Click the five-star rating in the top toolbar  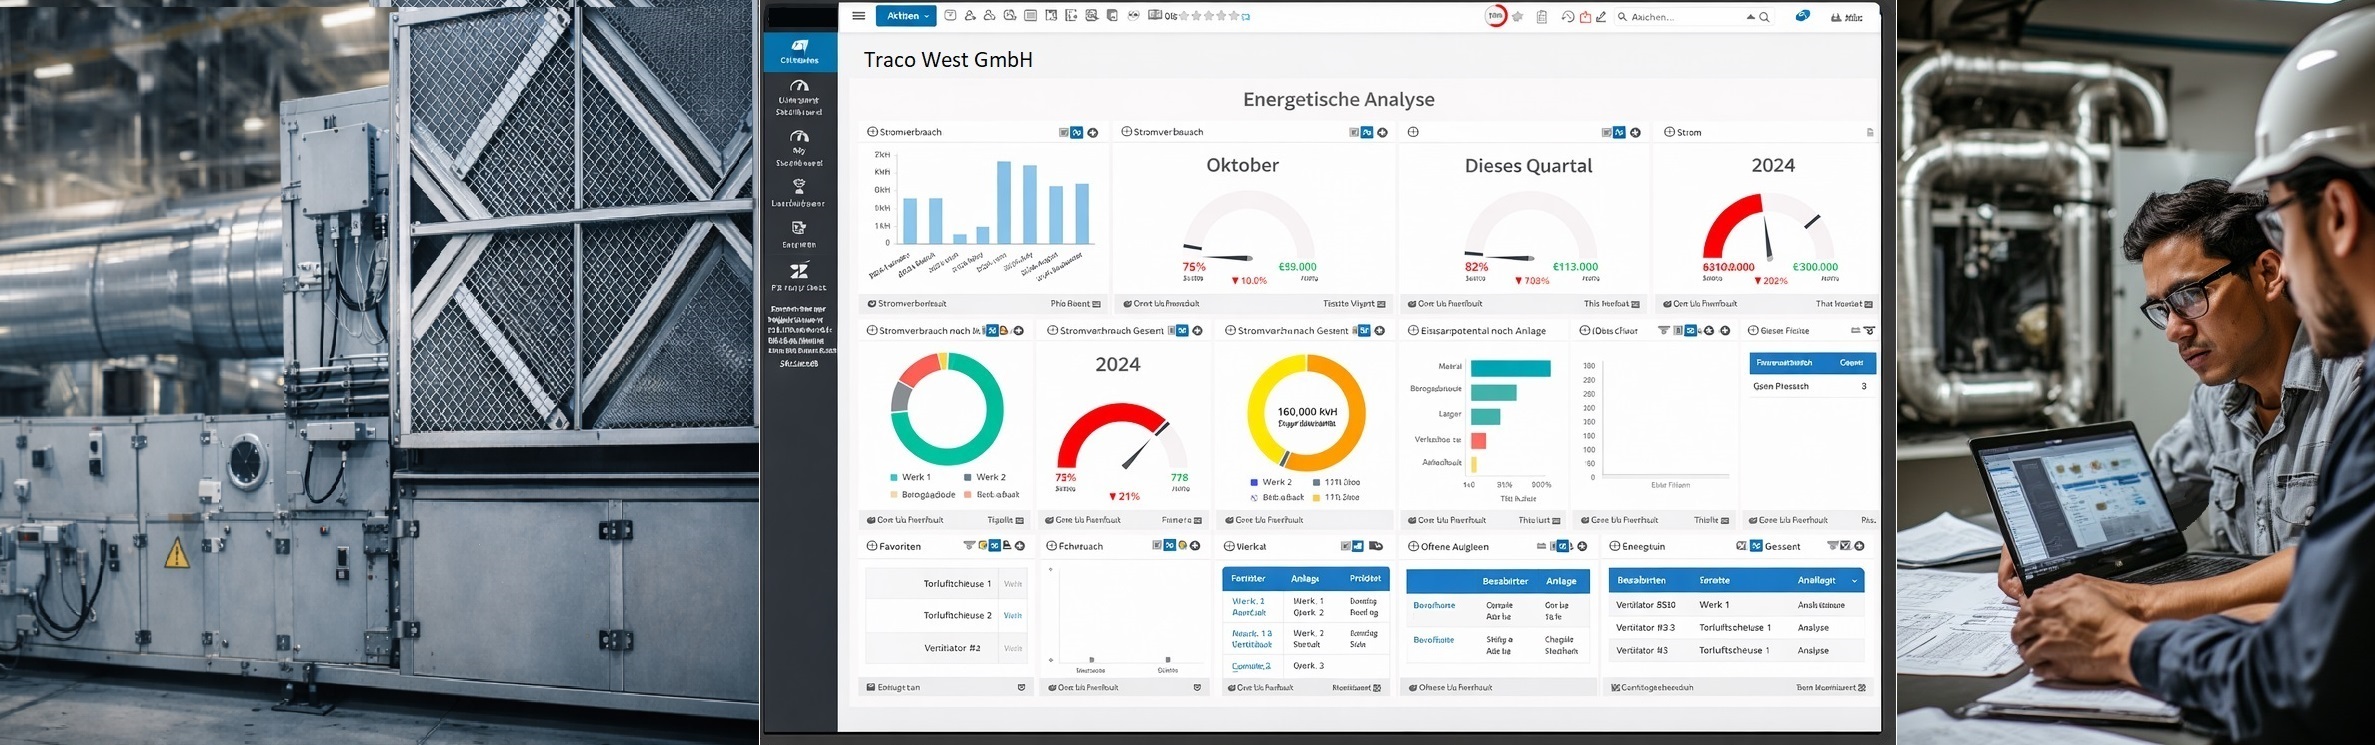point(1210,16)
